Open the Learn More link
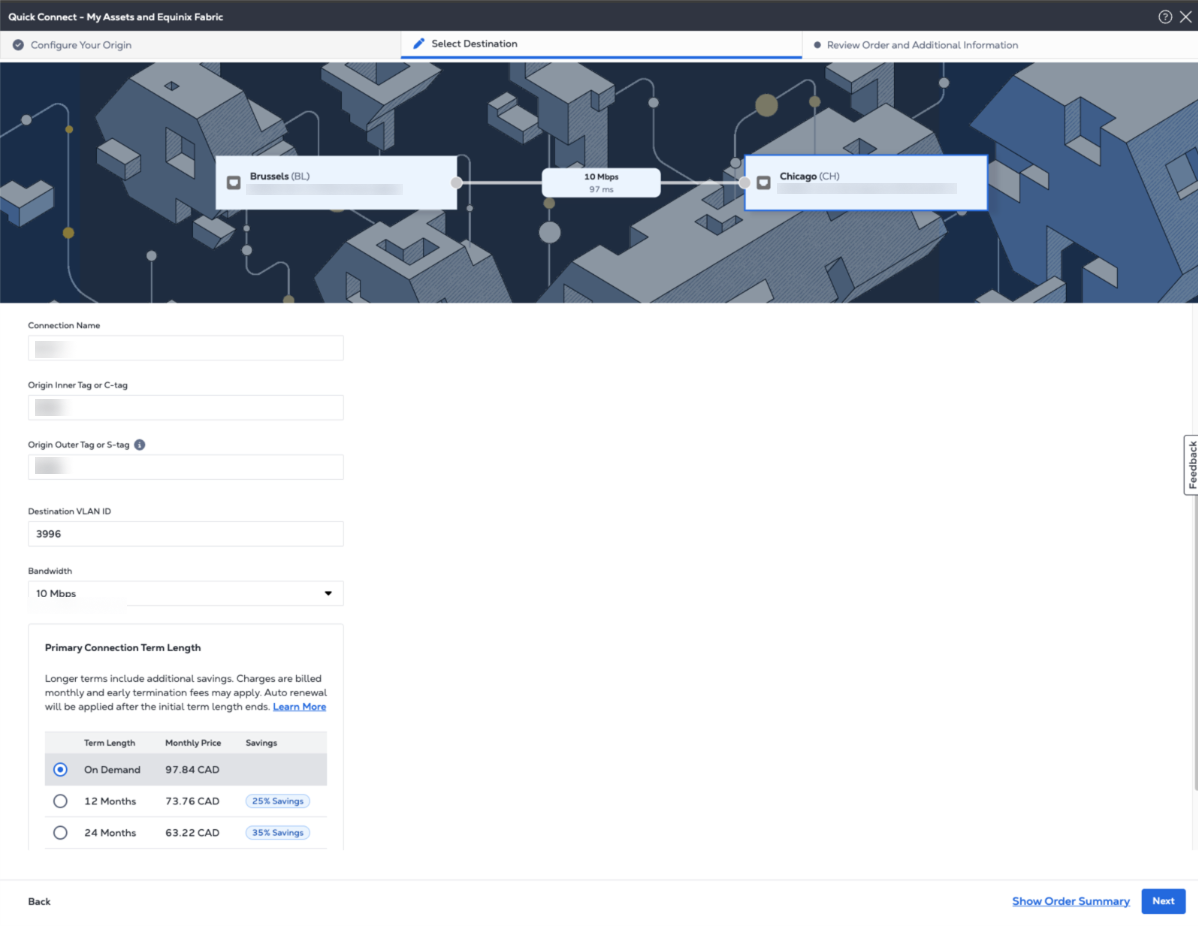 [x=299, y=707]
